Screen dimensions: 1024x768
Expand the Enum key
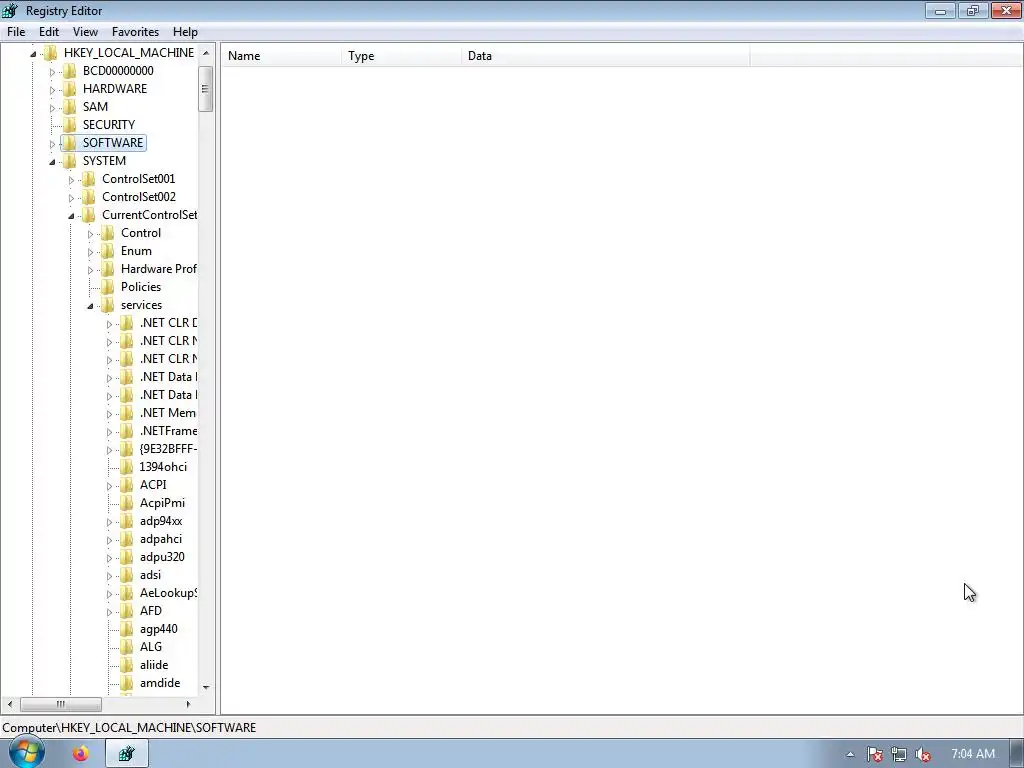pyautogui.click(x=90, y=252)
